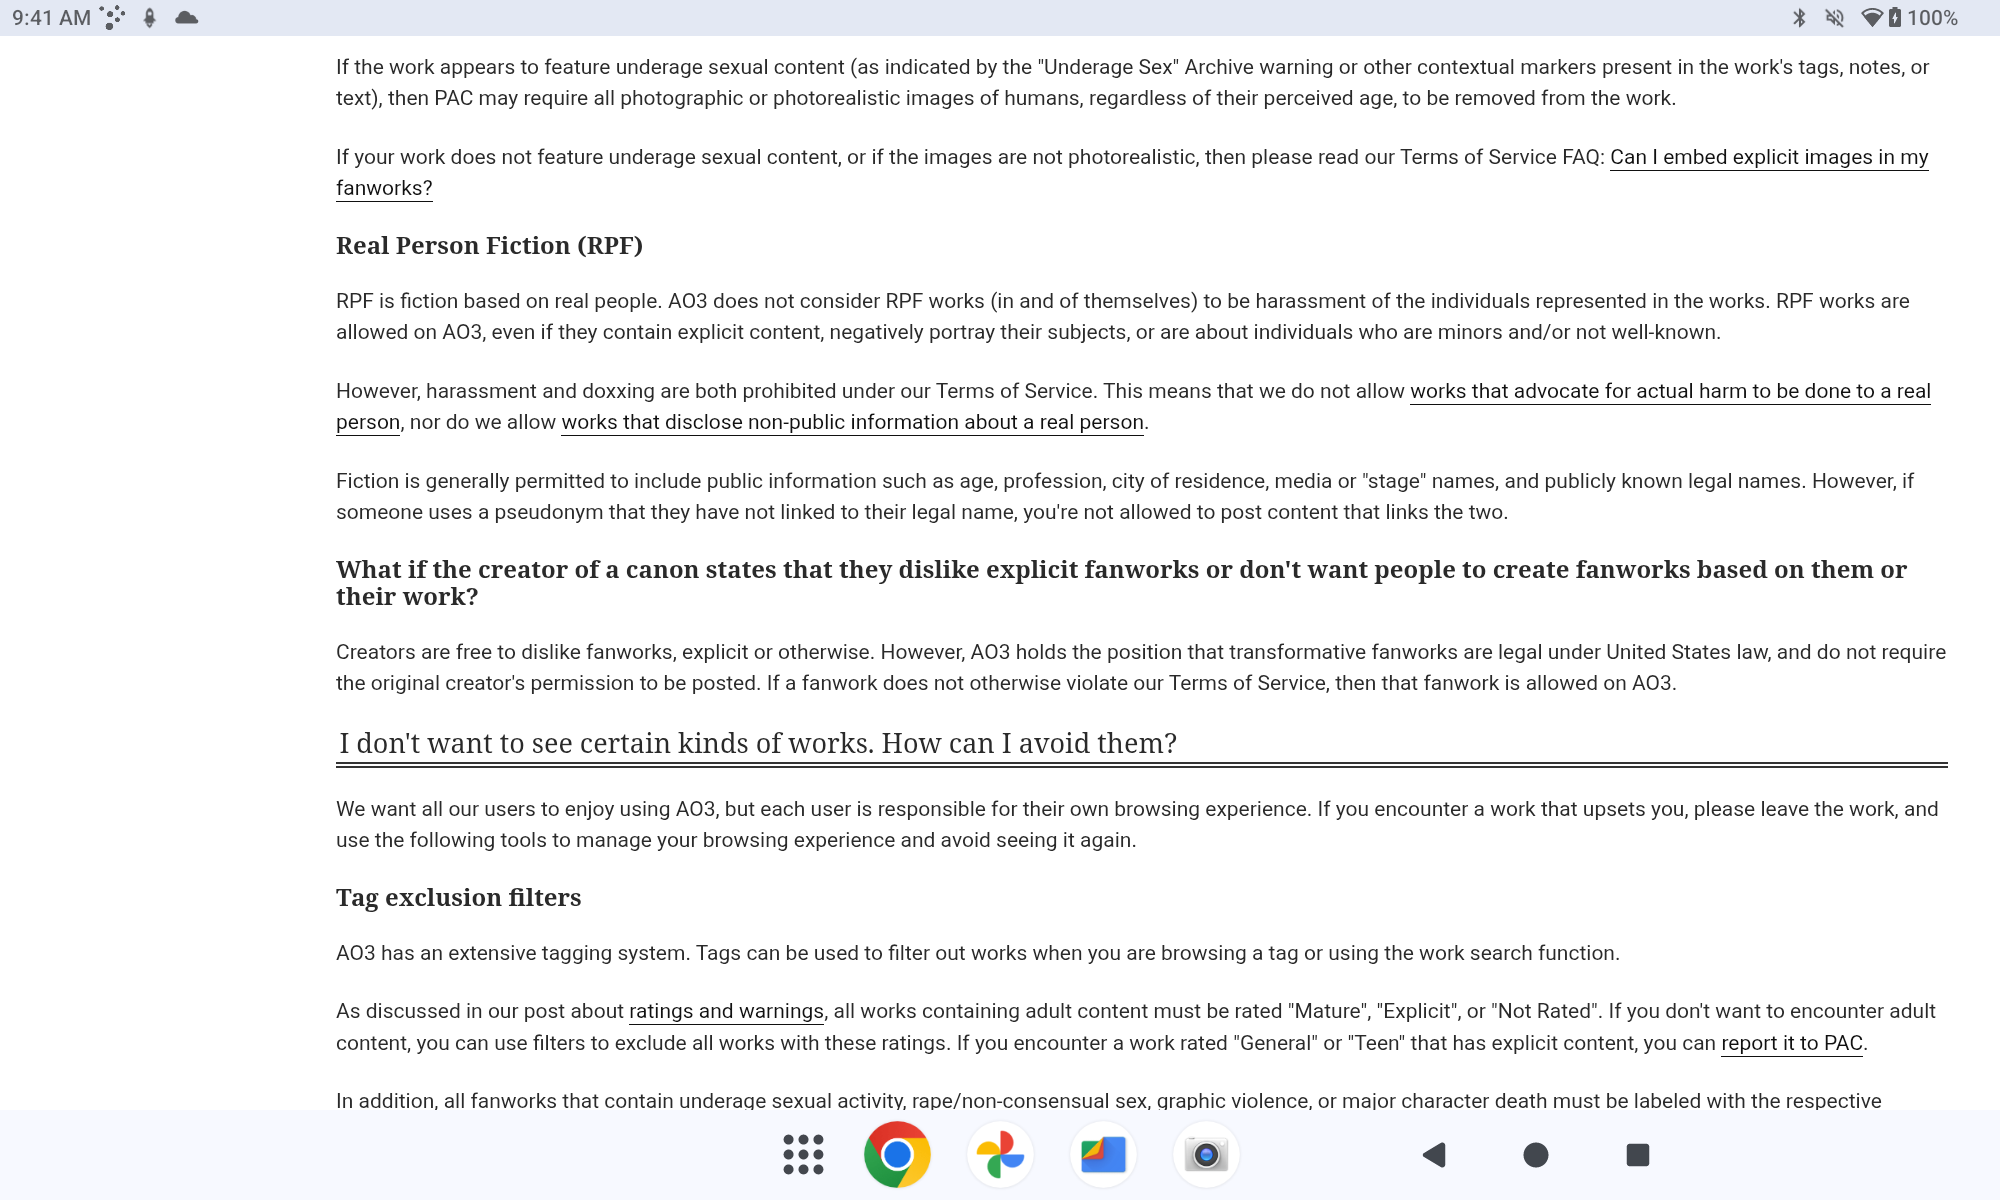Open the 'report it to PAC' link
This screenshot has width=2000, height=1200.
point(1792,1043)
